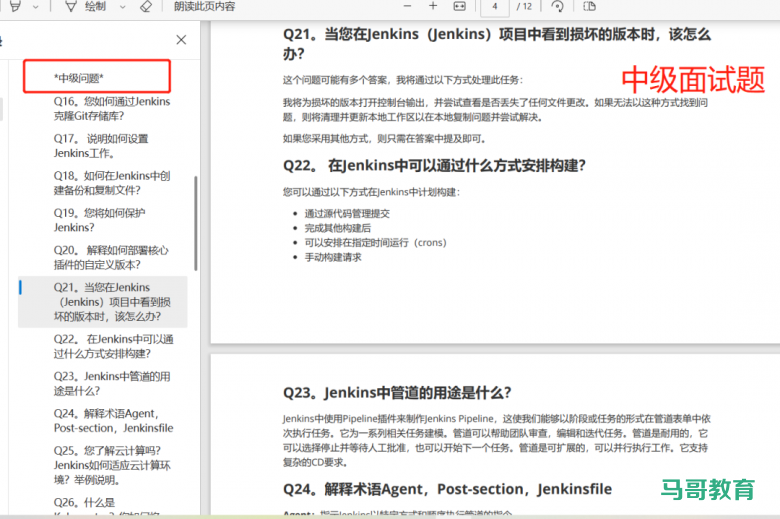
Task: Select Q21 broken build outline entry
Action: (112, 301)
